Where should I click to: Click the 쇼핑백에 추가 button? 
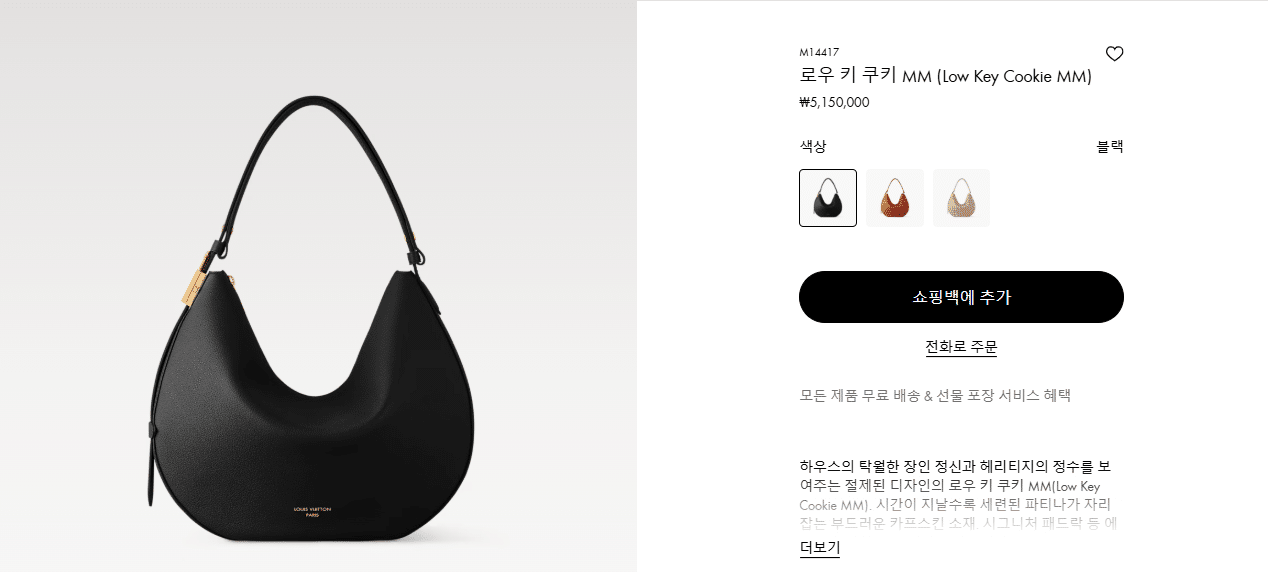(x=961, y=297)
